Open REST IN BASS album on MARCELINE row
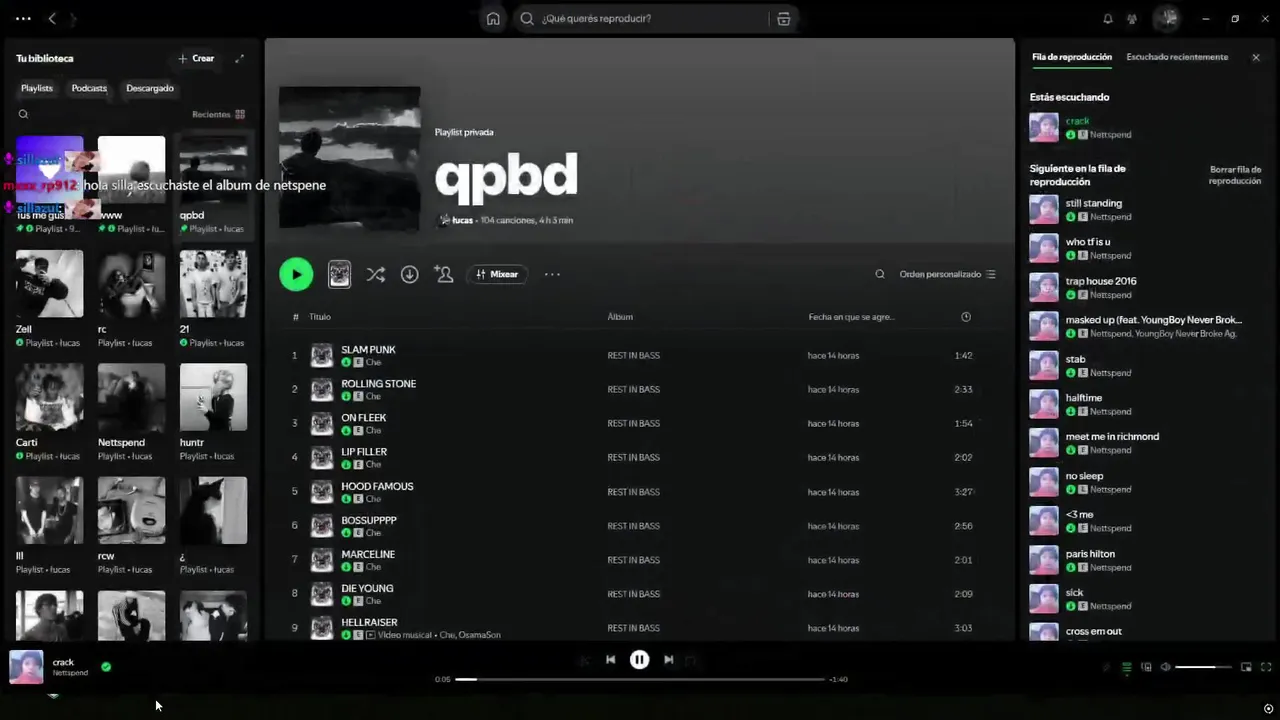 click(x=633, y=560)
